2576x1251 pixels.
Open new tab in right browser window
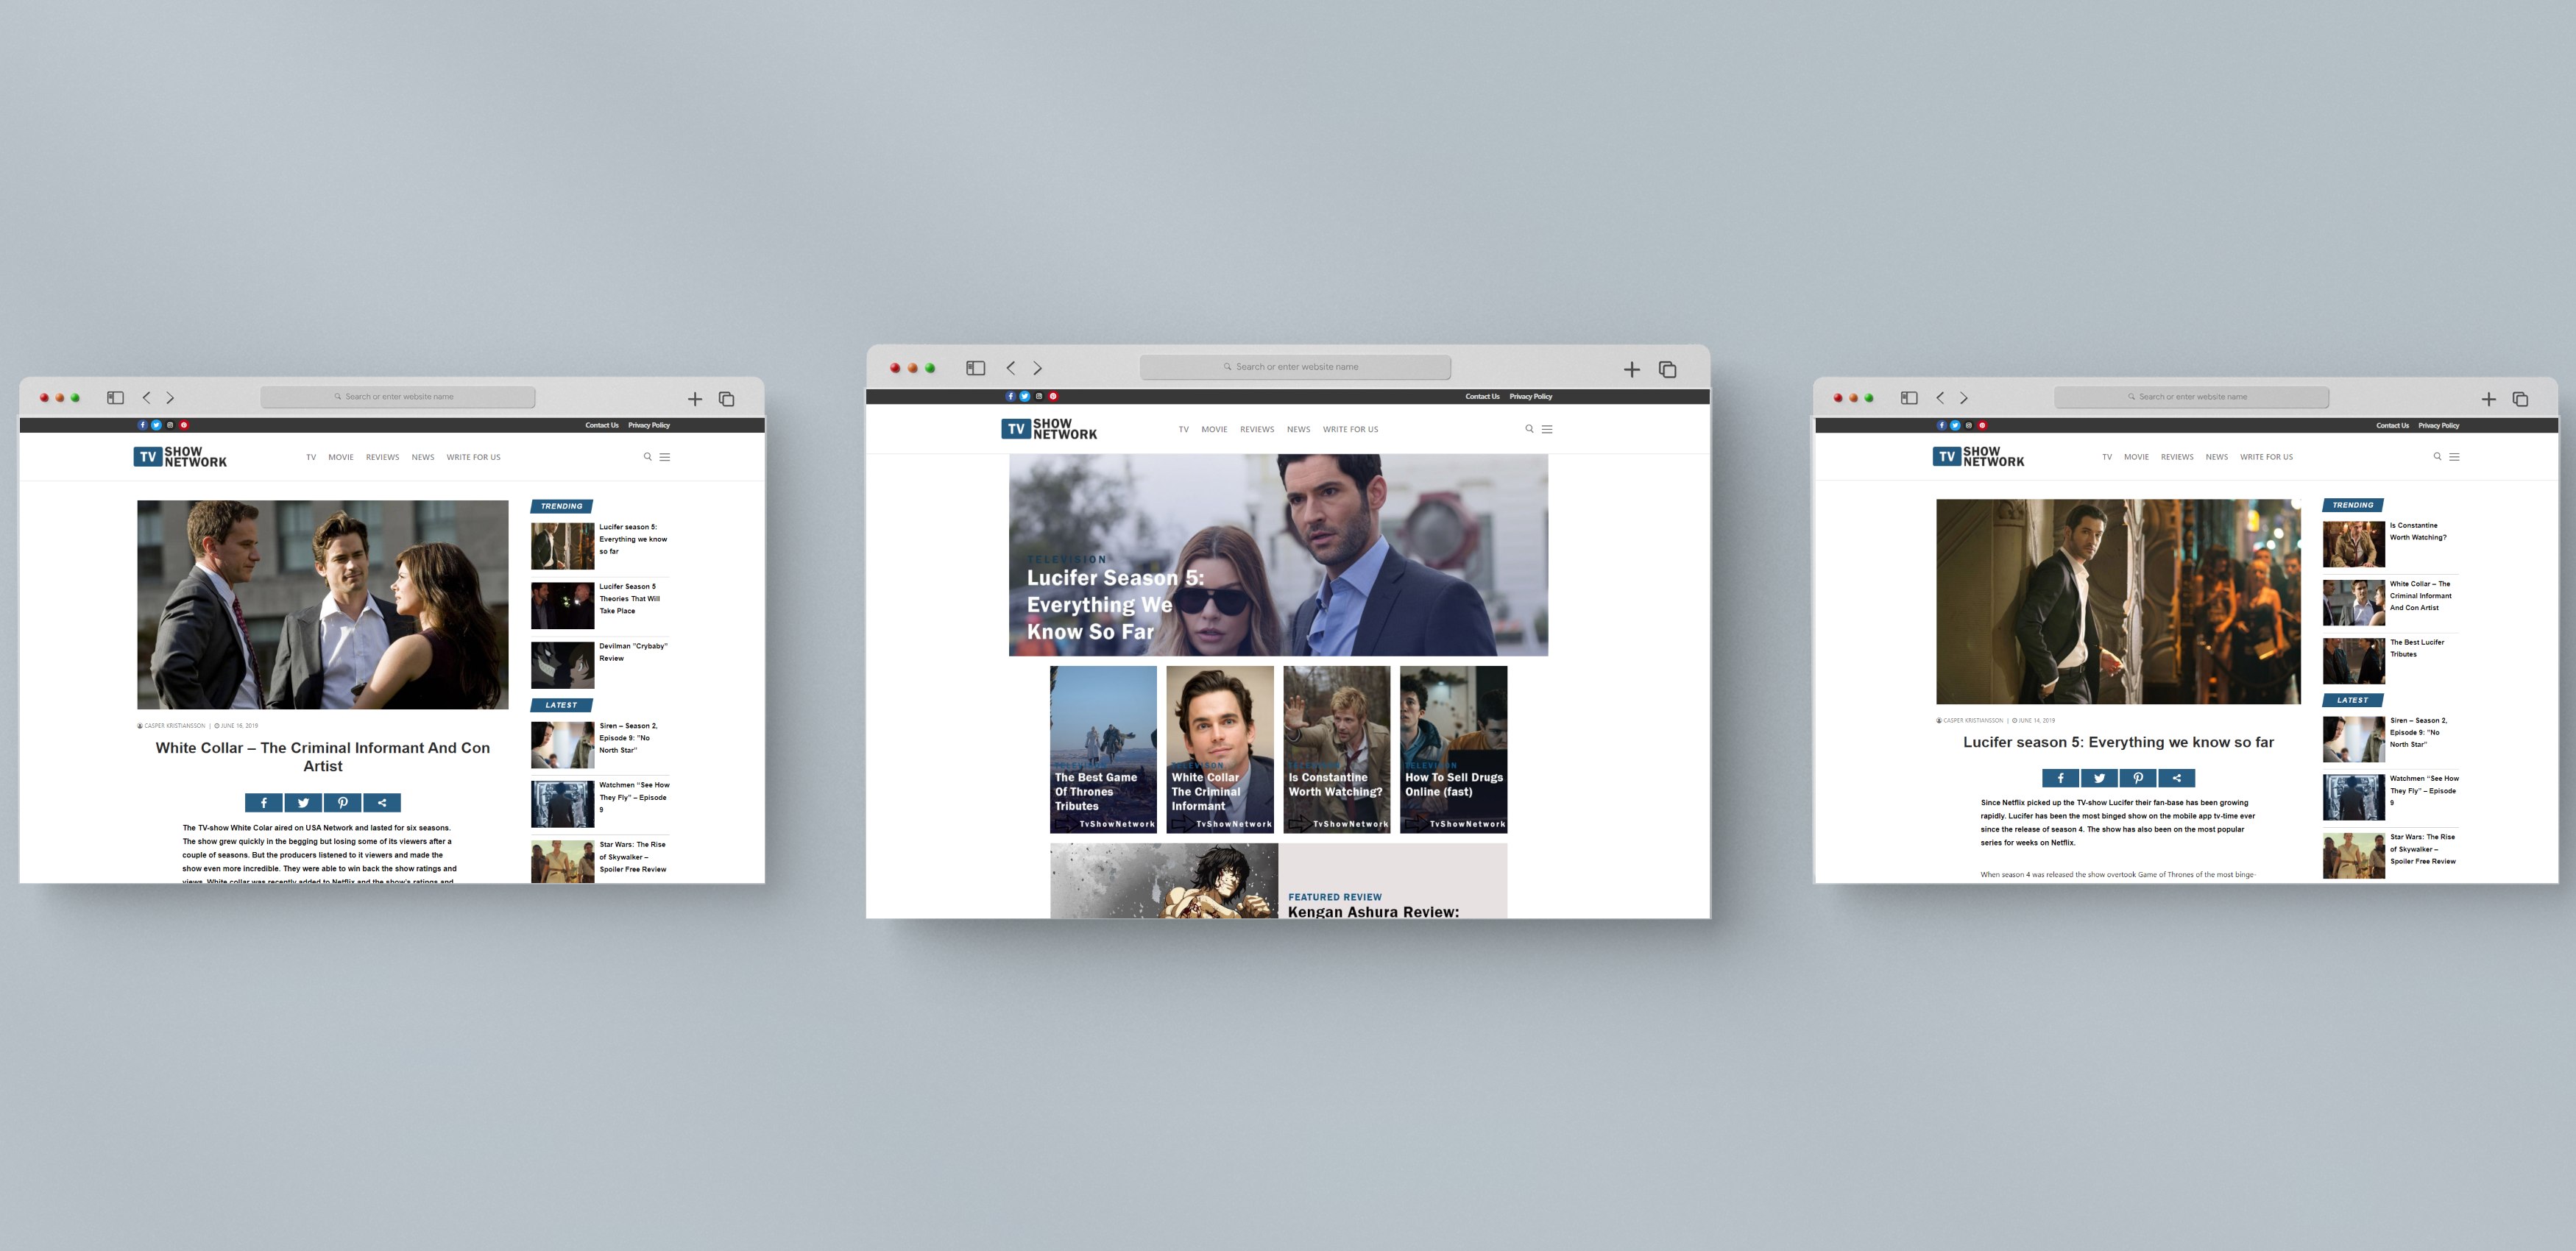tap(2489, 399)
